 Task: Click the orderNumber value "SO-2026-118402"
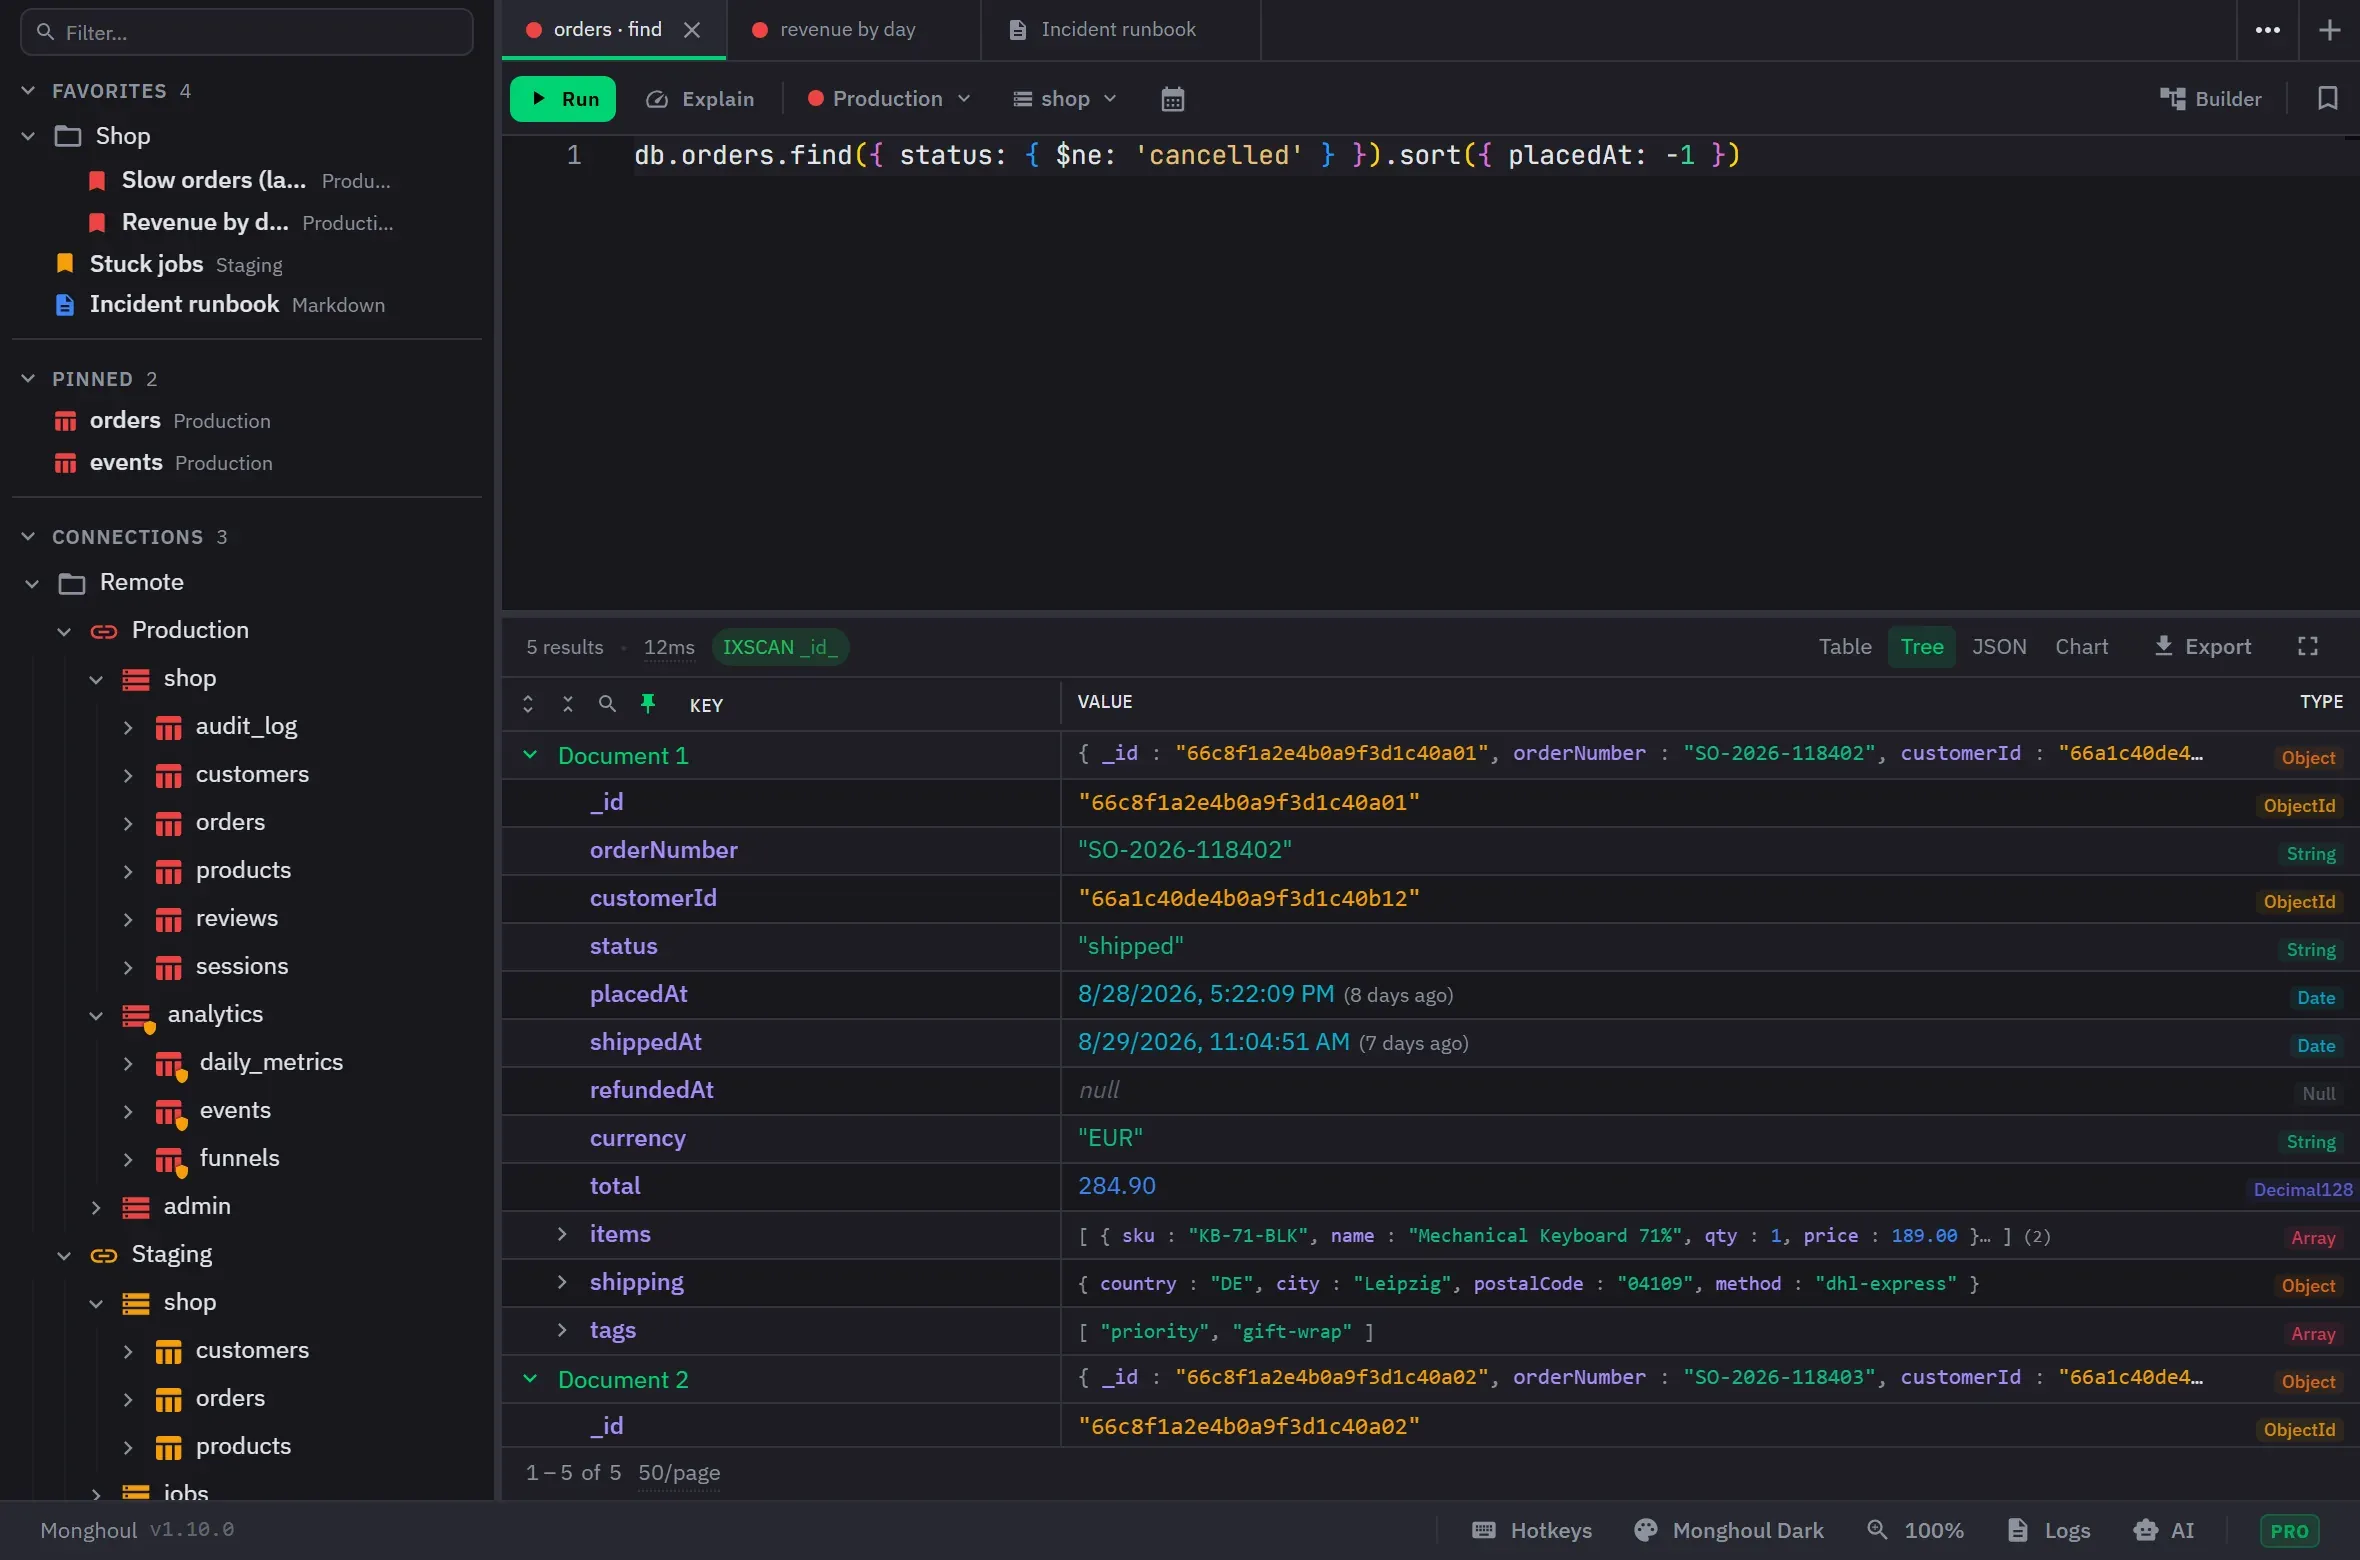click(x=1185, y=850)
